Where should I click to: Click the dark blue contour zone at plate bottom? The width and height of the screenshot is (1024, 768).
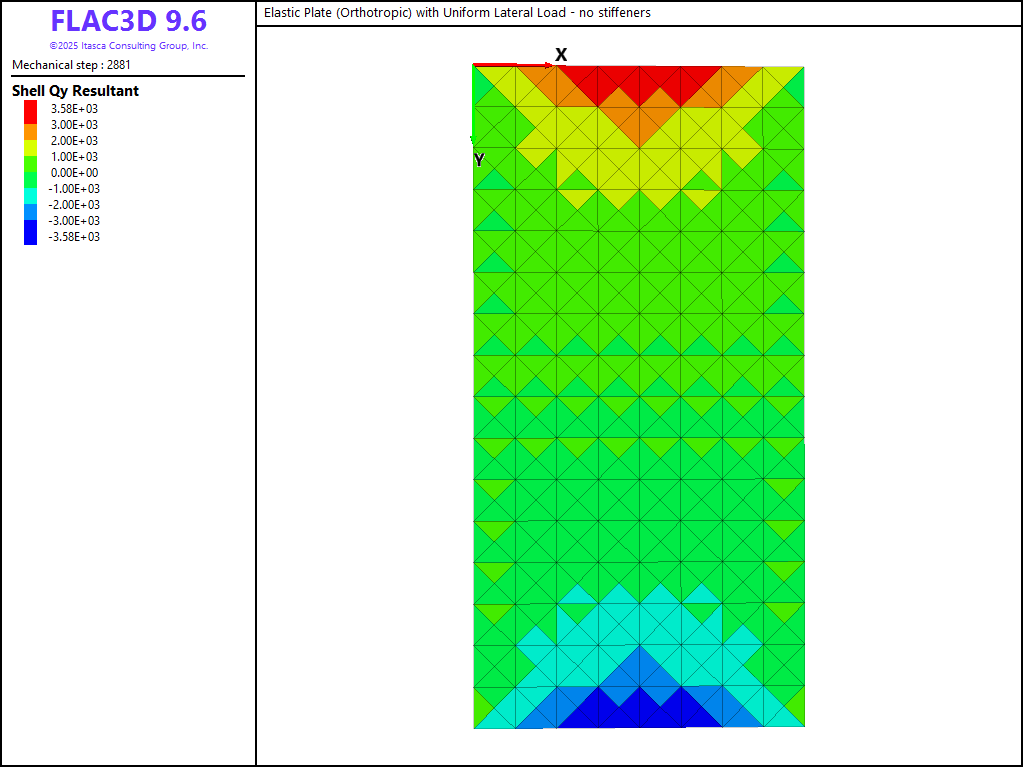click(640, 710)
